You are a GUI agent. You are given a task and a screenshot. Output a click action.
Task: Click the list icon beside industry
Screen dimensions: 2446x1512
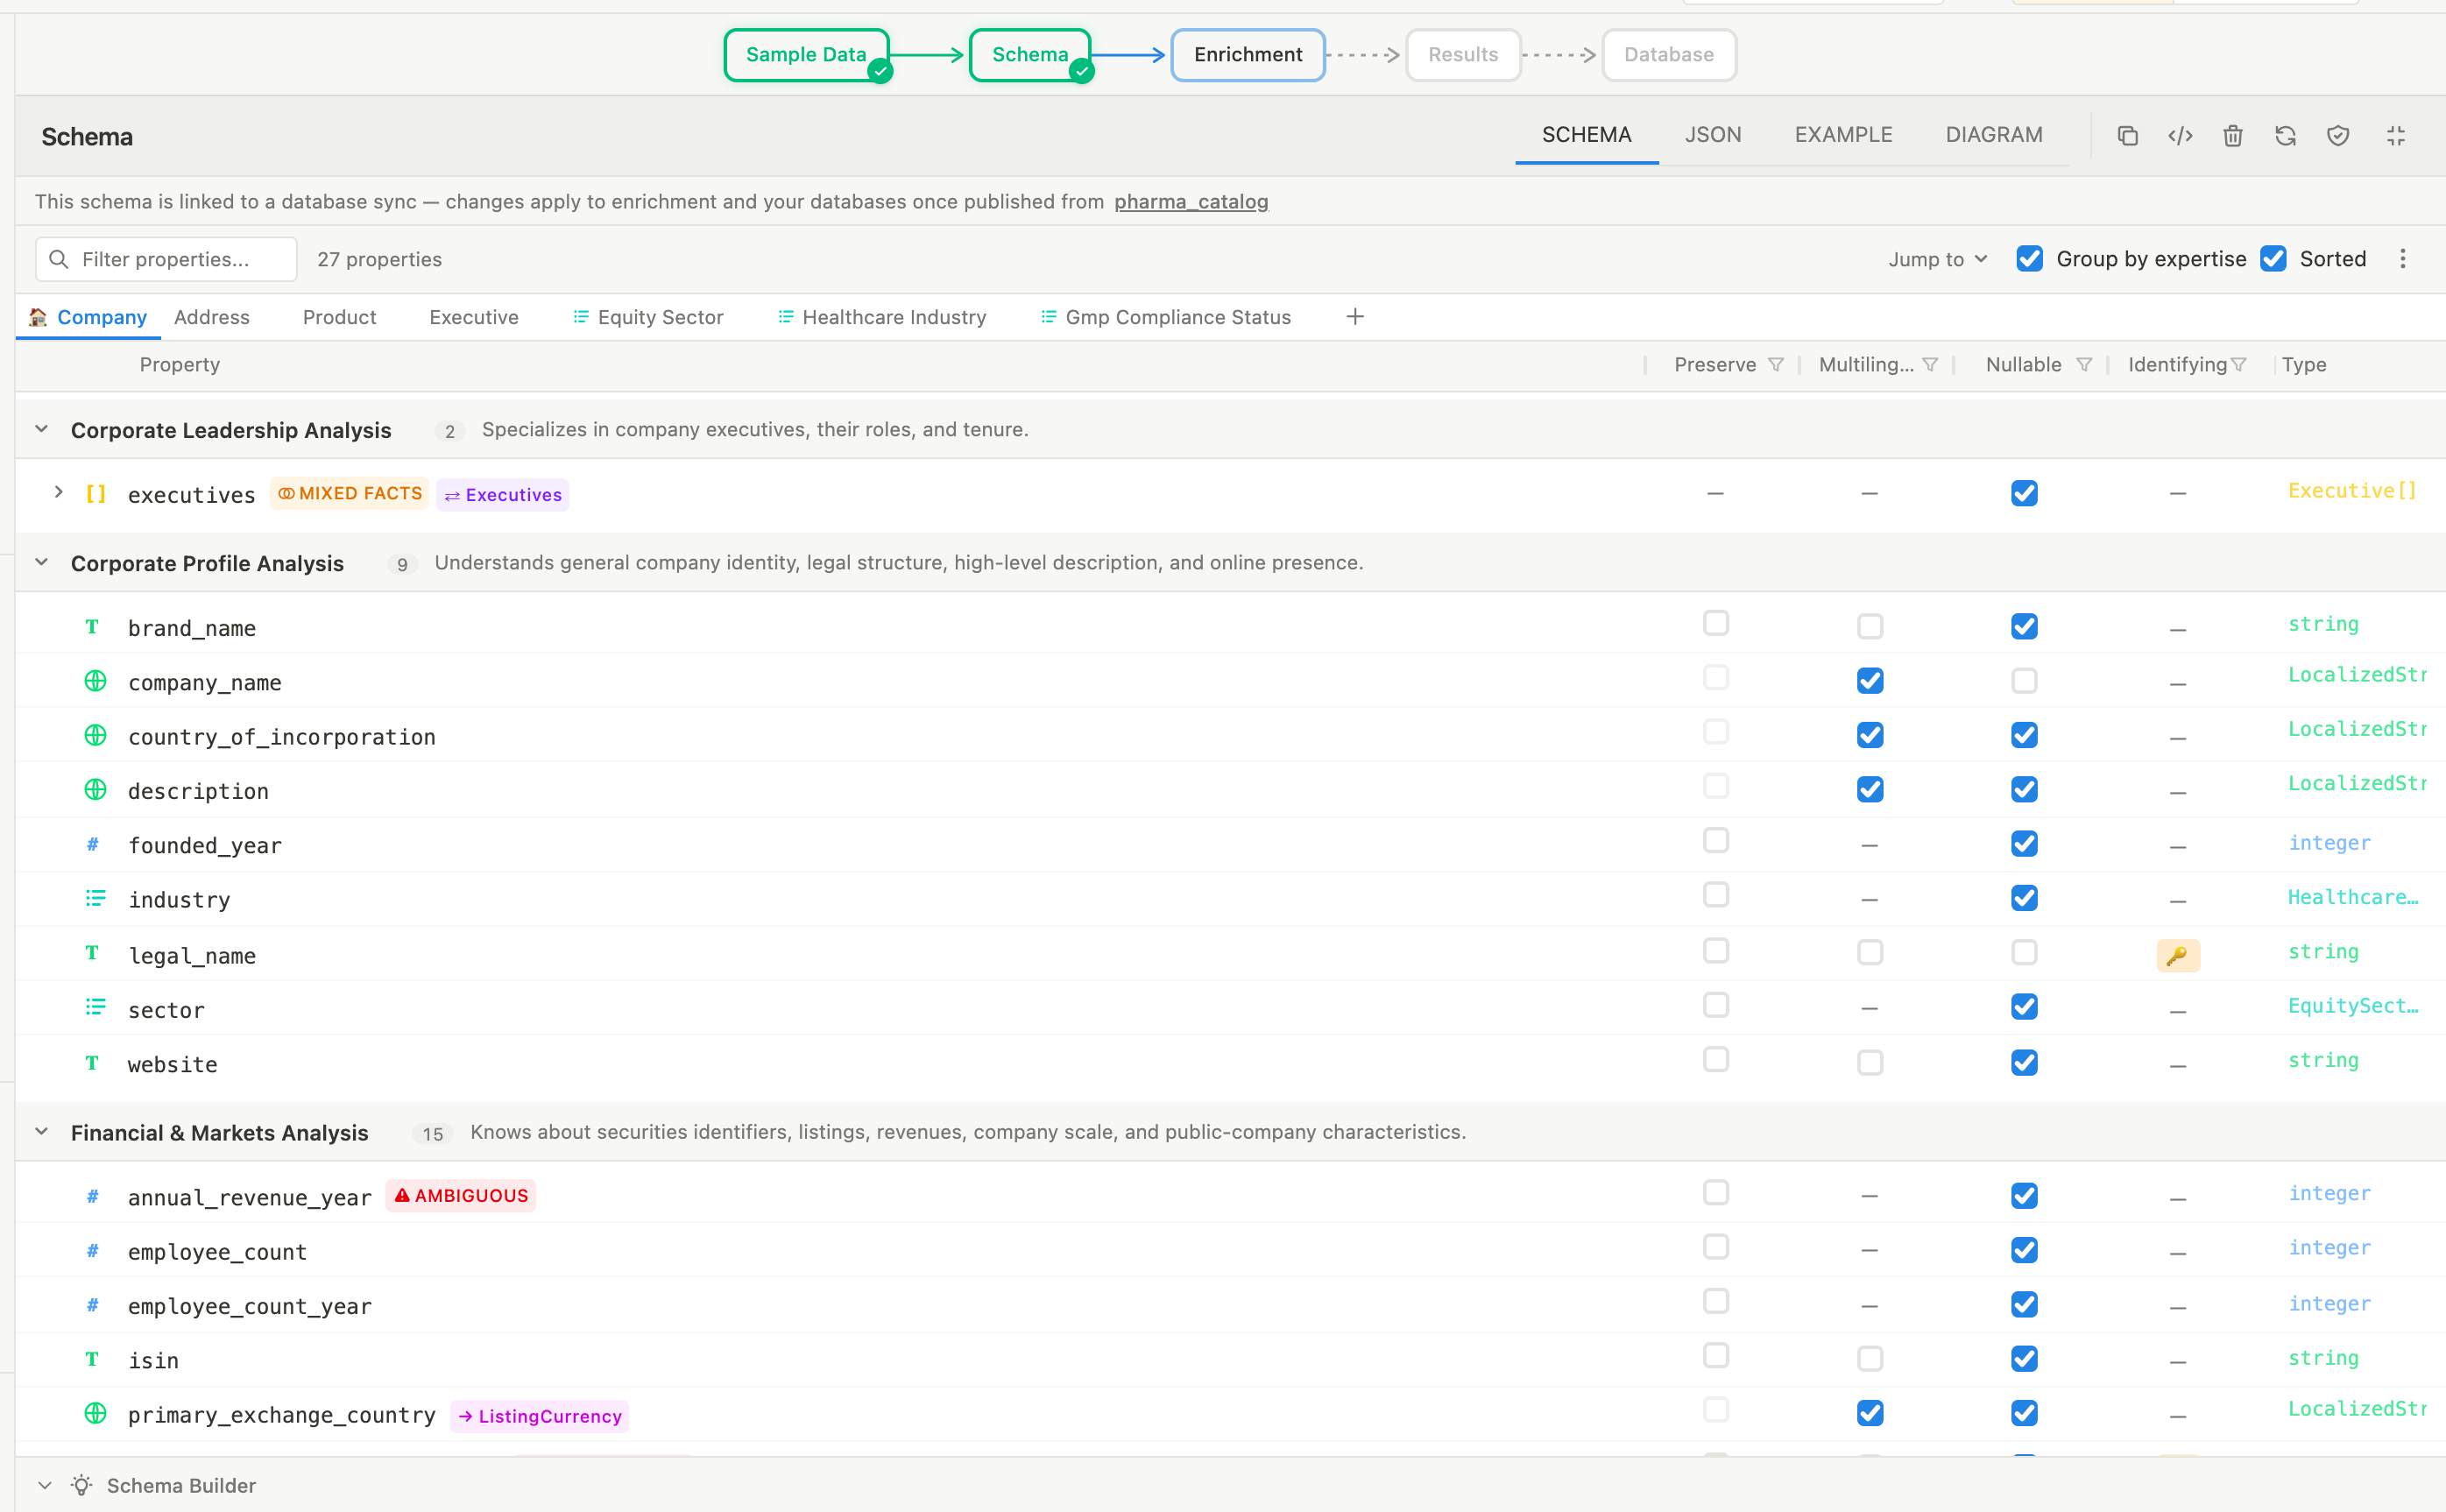[95, 899]
